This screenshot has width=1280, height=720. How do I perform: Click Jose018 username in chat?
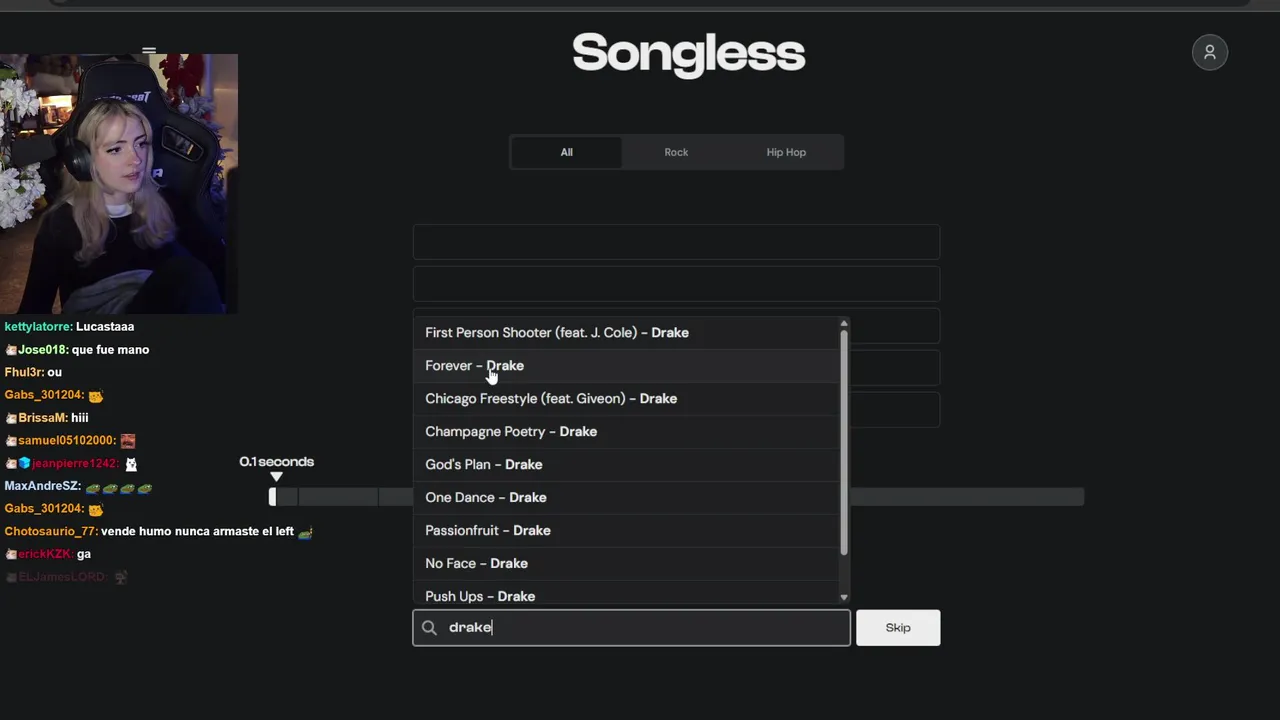click(42, 350)
